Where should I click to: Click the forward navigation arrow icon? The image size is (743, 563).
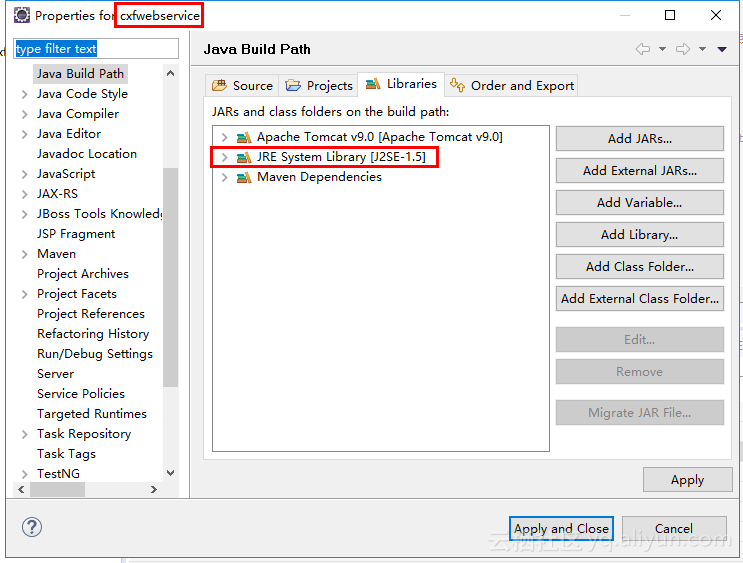point(683,49)
